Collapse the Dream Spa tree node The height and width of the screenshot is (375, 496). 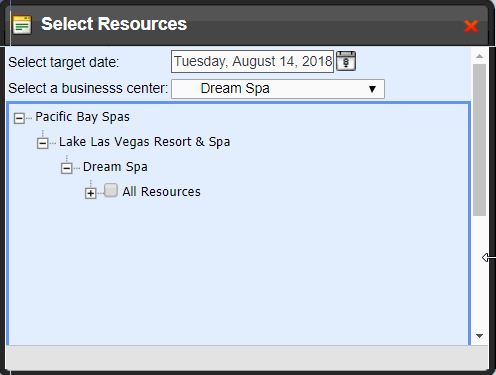tap(67, 168)
